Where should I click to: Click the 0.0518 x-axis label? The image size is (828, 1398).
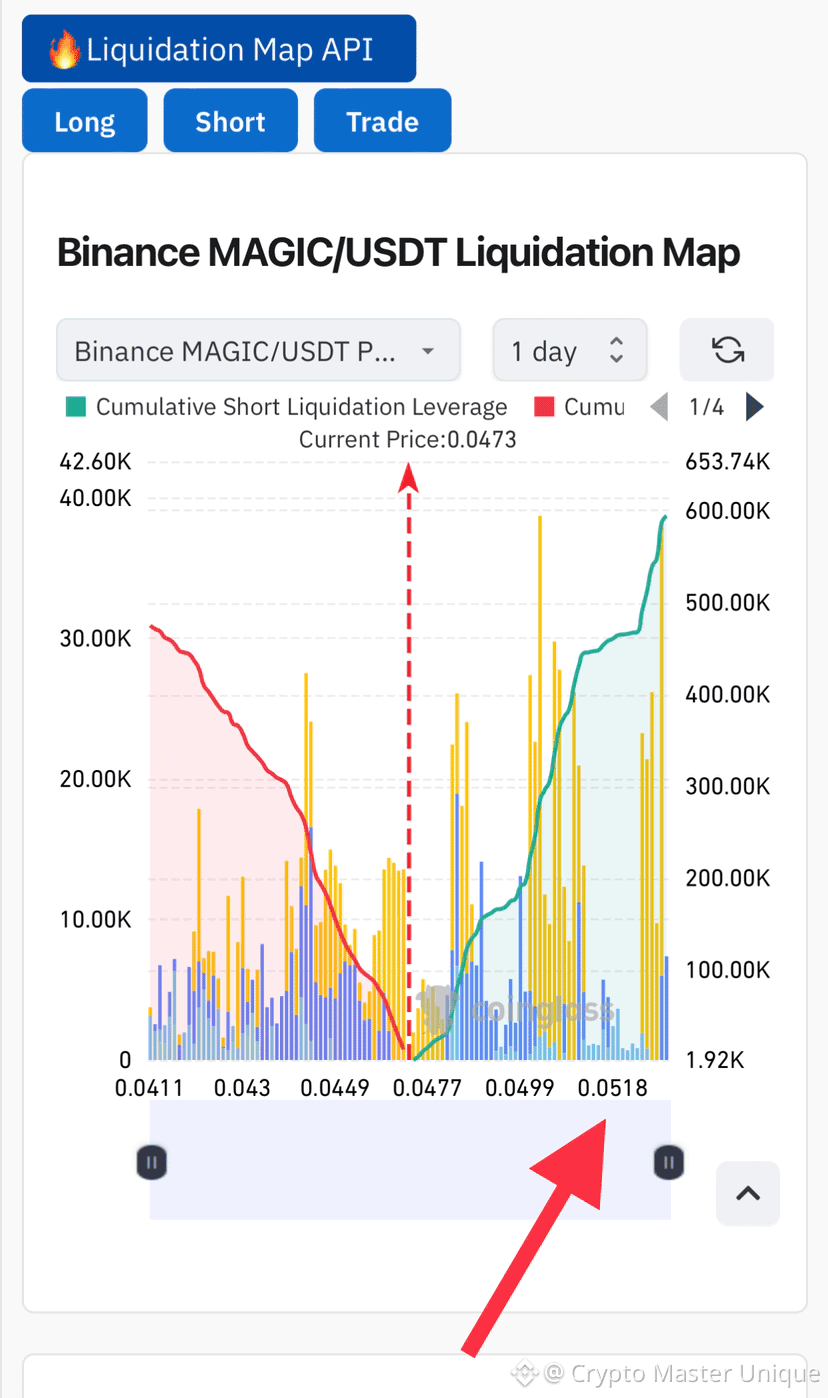pos(613,1088)
